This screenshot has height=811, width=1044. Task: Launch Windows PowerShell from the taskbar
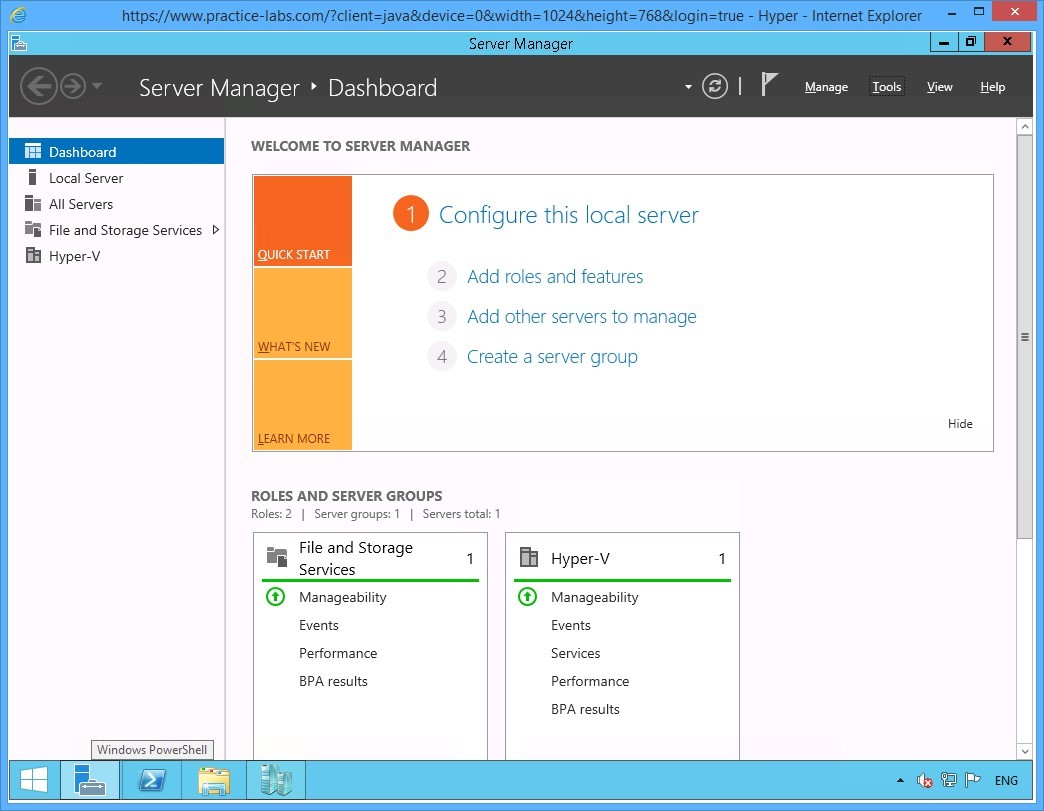151,780
